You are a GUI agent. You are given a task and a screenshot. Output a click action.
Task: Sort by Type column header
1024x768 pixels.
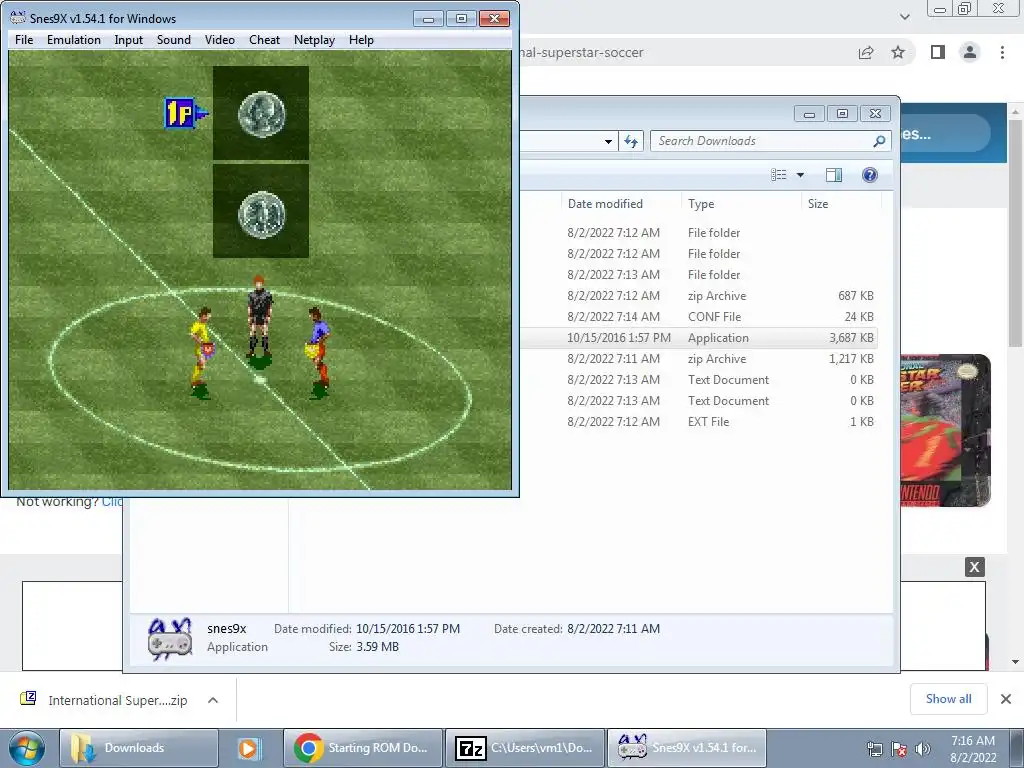701,204
